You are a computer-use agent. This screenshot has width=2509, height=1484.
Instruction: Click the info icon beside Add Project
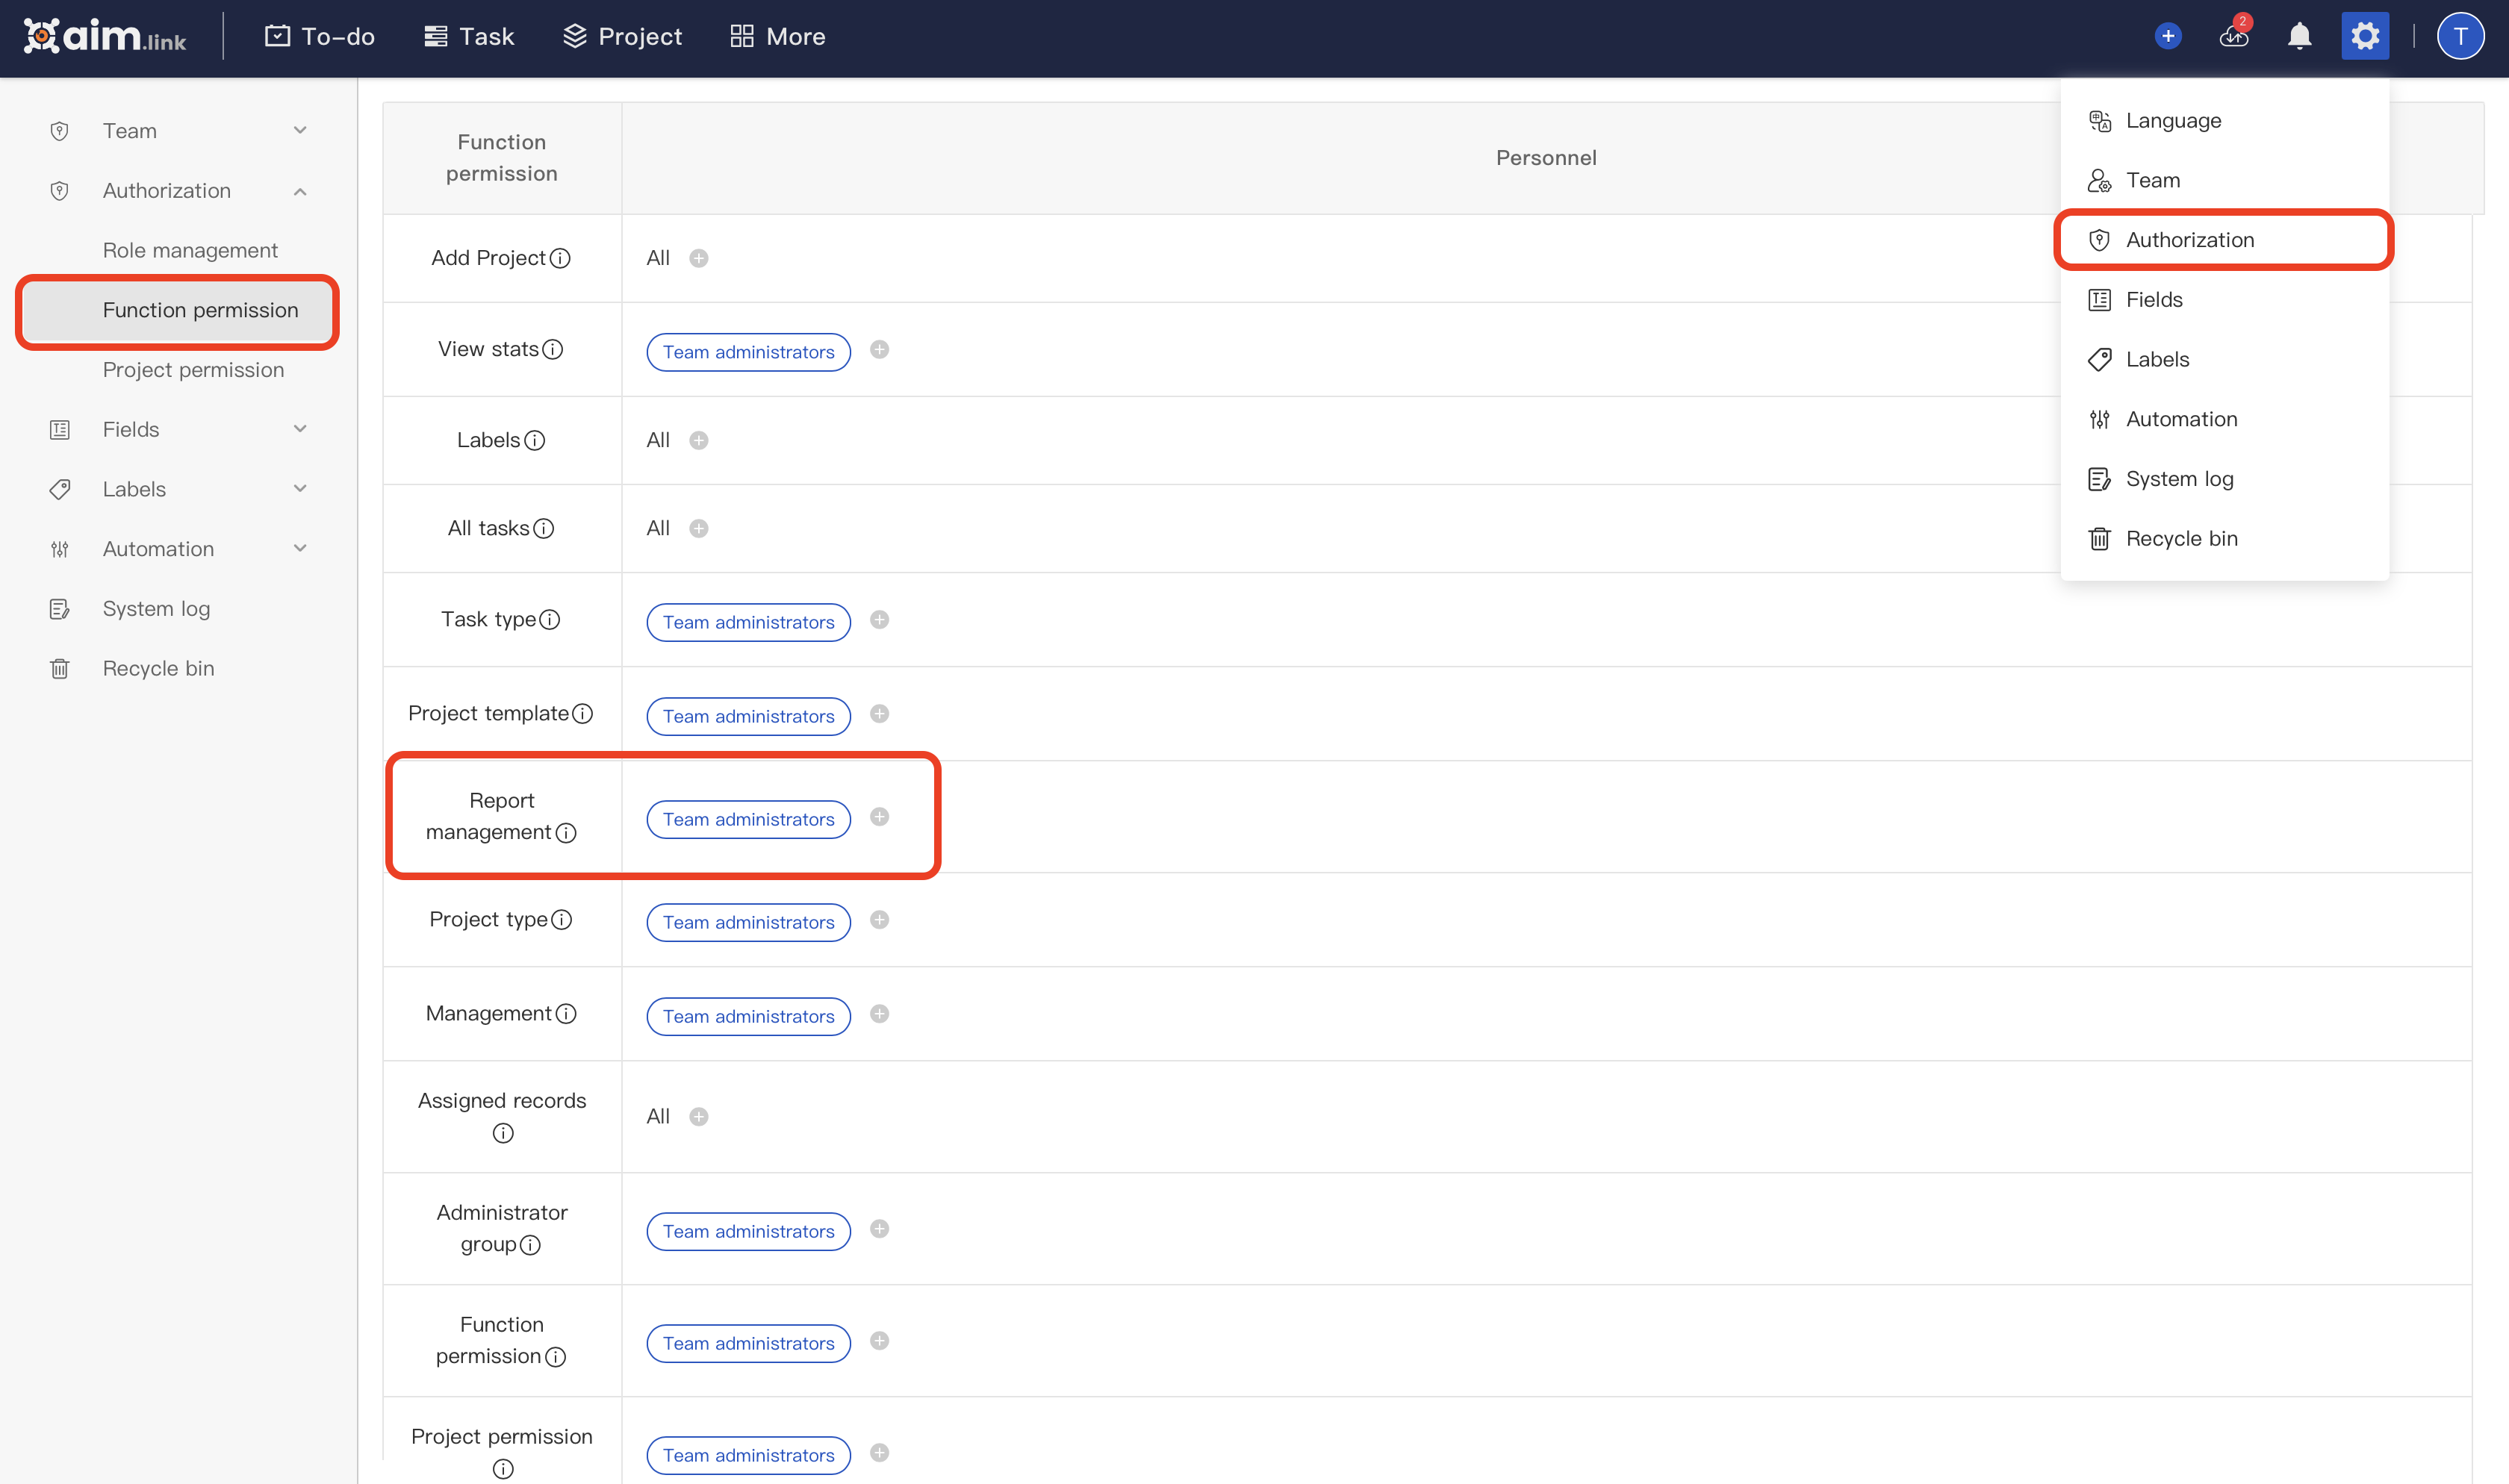(x=561, y=258)
